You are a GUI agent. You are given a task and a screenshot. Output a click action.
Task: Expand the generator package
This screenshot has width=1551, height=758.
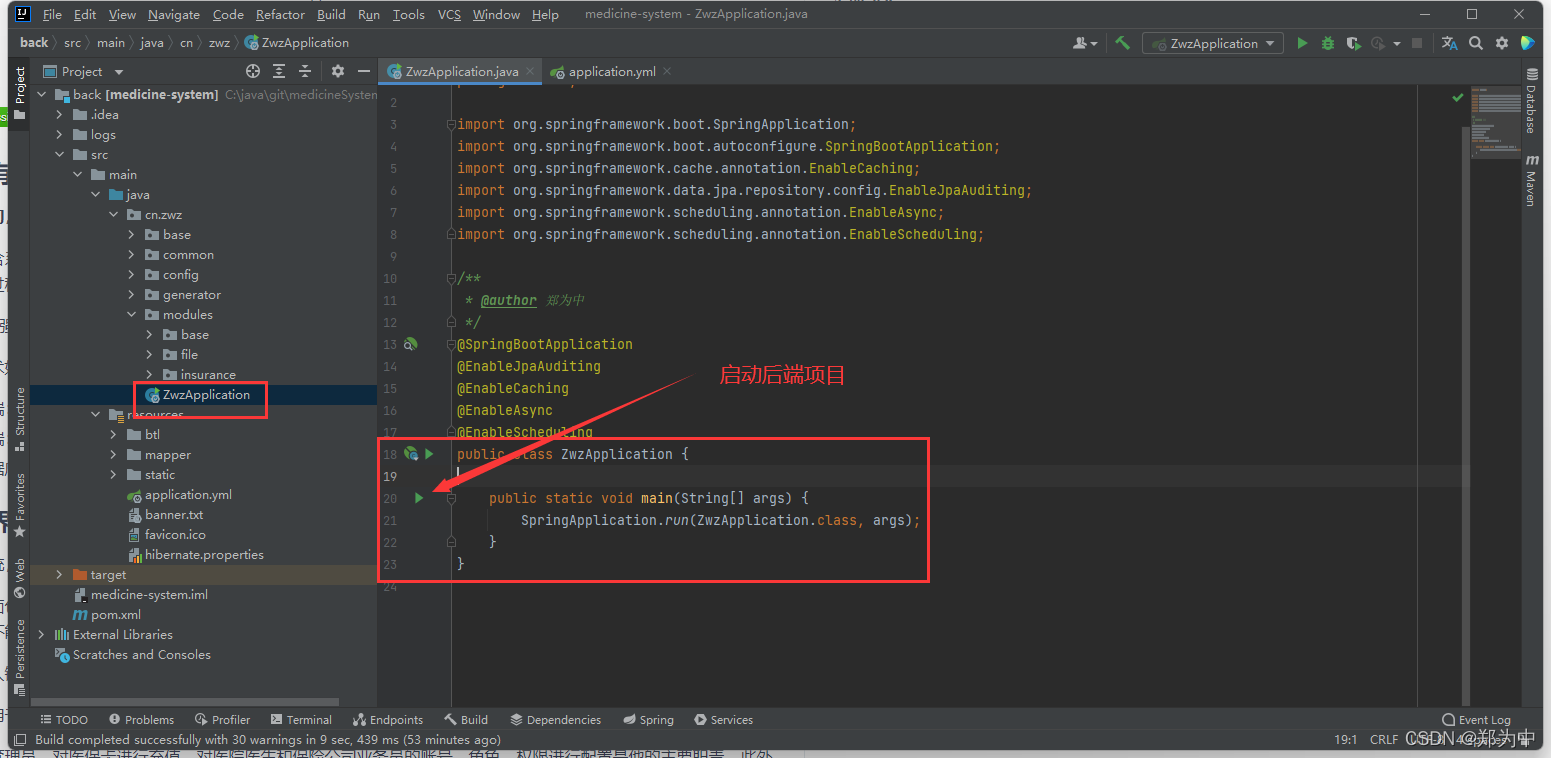click(131, 295)
